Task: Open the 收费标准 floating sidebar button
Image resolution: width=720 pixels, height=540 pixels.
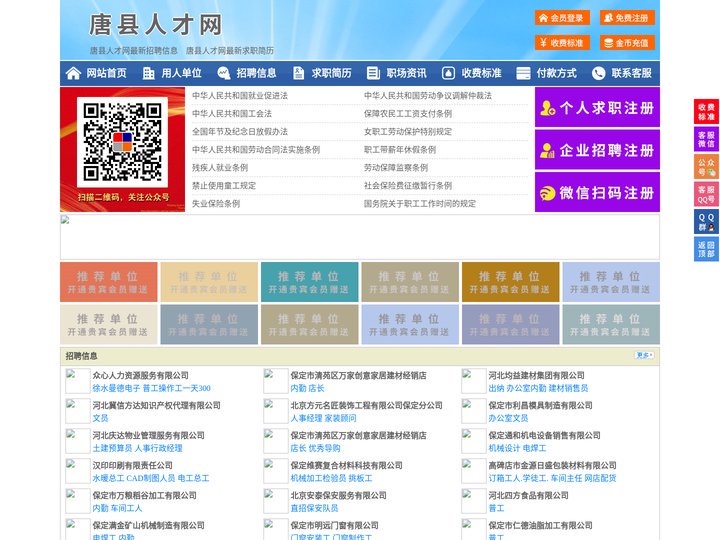Action: [x=706, y=112]
